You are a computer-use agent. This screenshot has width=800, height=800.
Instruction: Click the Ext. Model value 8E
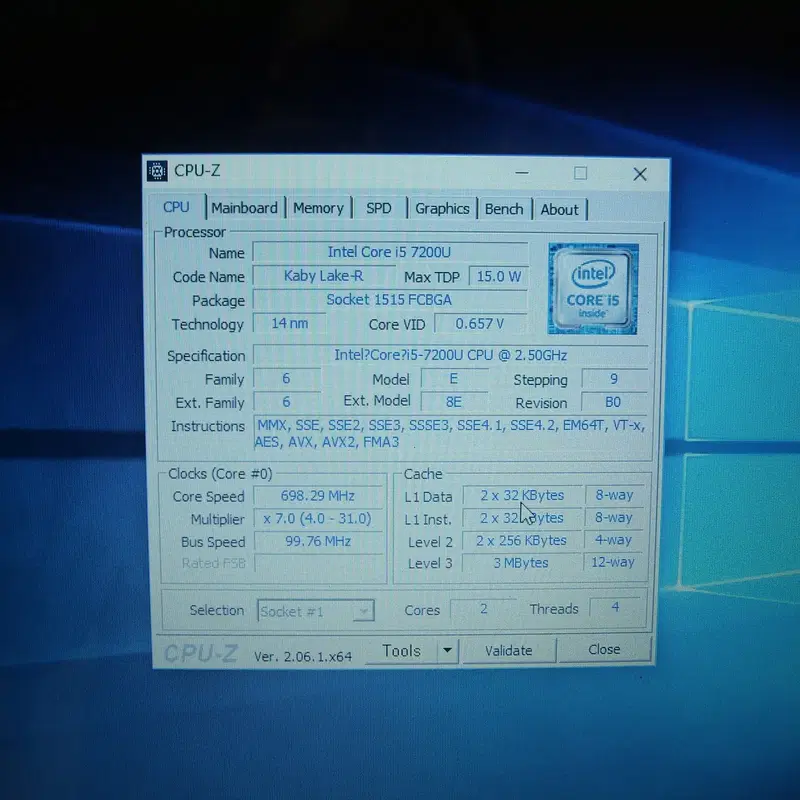coord(454,402)
